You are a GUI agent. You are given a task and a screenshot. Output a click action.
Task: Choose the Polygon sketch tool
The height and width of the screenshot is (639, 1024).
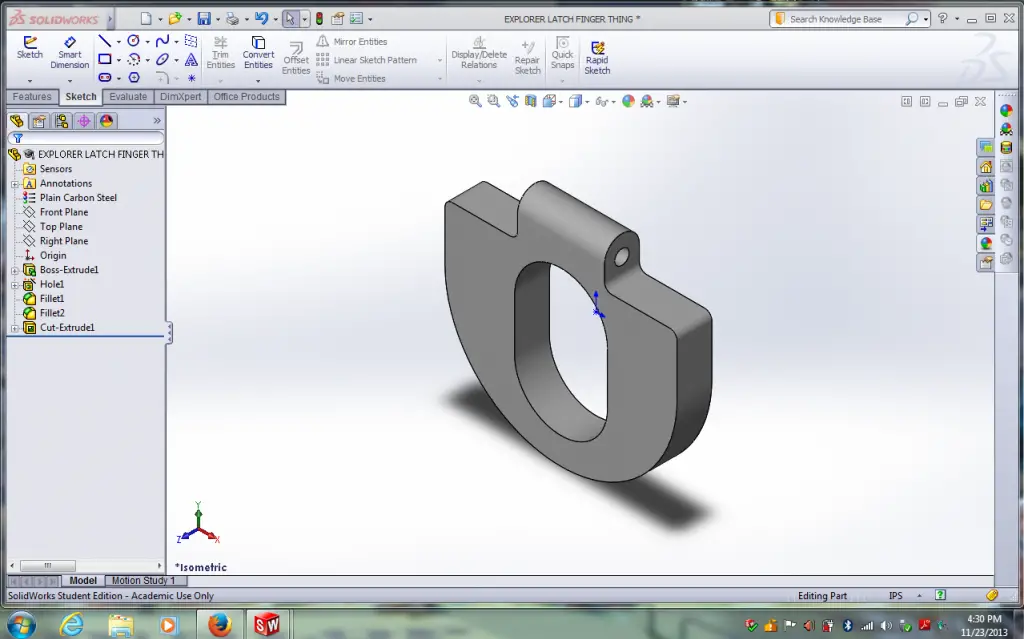pos(134,77)
